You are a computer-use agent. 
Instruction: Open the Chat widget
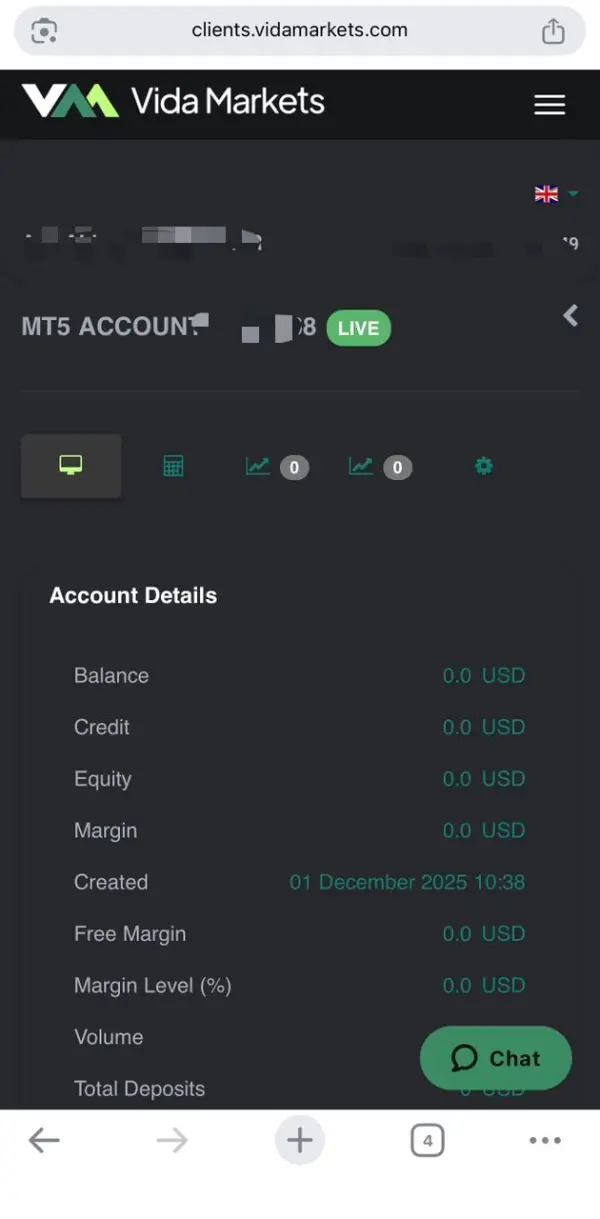point(496,1058)
